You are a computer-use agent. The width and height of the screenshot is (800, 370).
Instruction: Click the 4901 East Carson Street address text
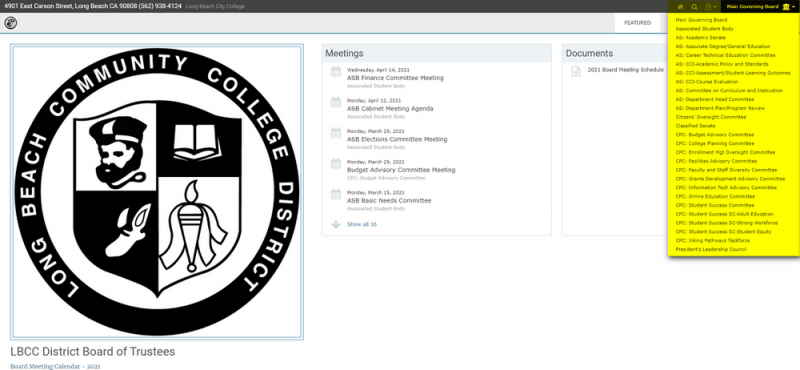[93, 7]
